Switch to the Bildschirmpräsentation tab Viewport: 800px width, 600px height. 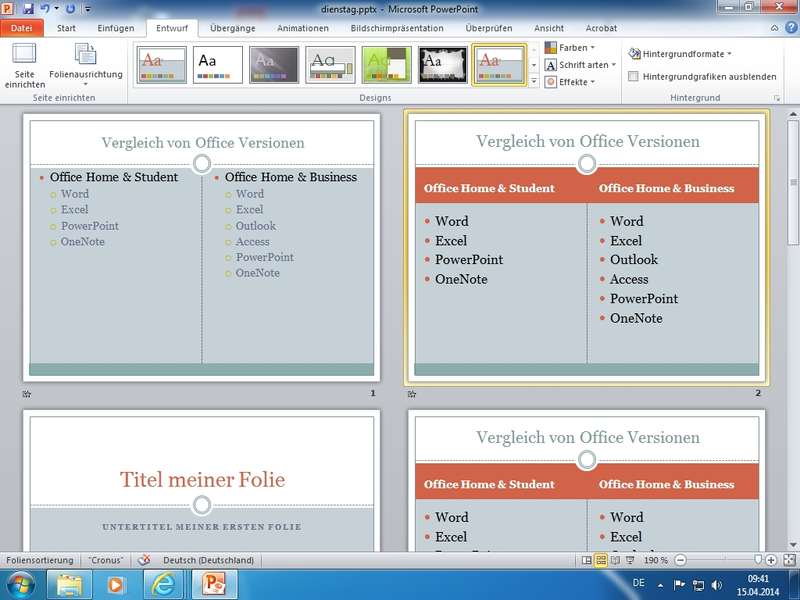pyautogui.click(x=396, y=28)
